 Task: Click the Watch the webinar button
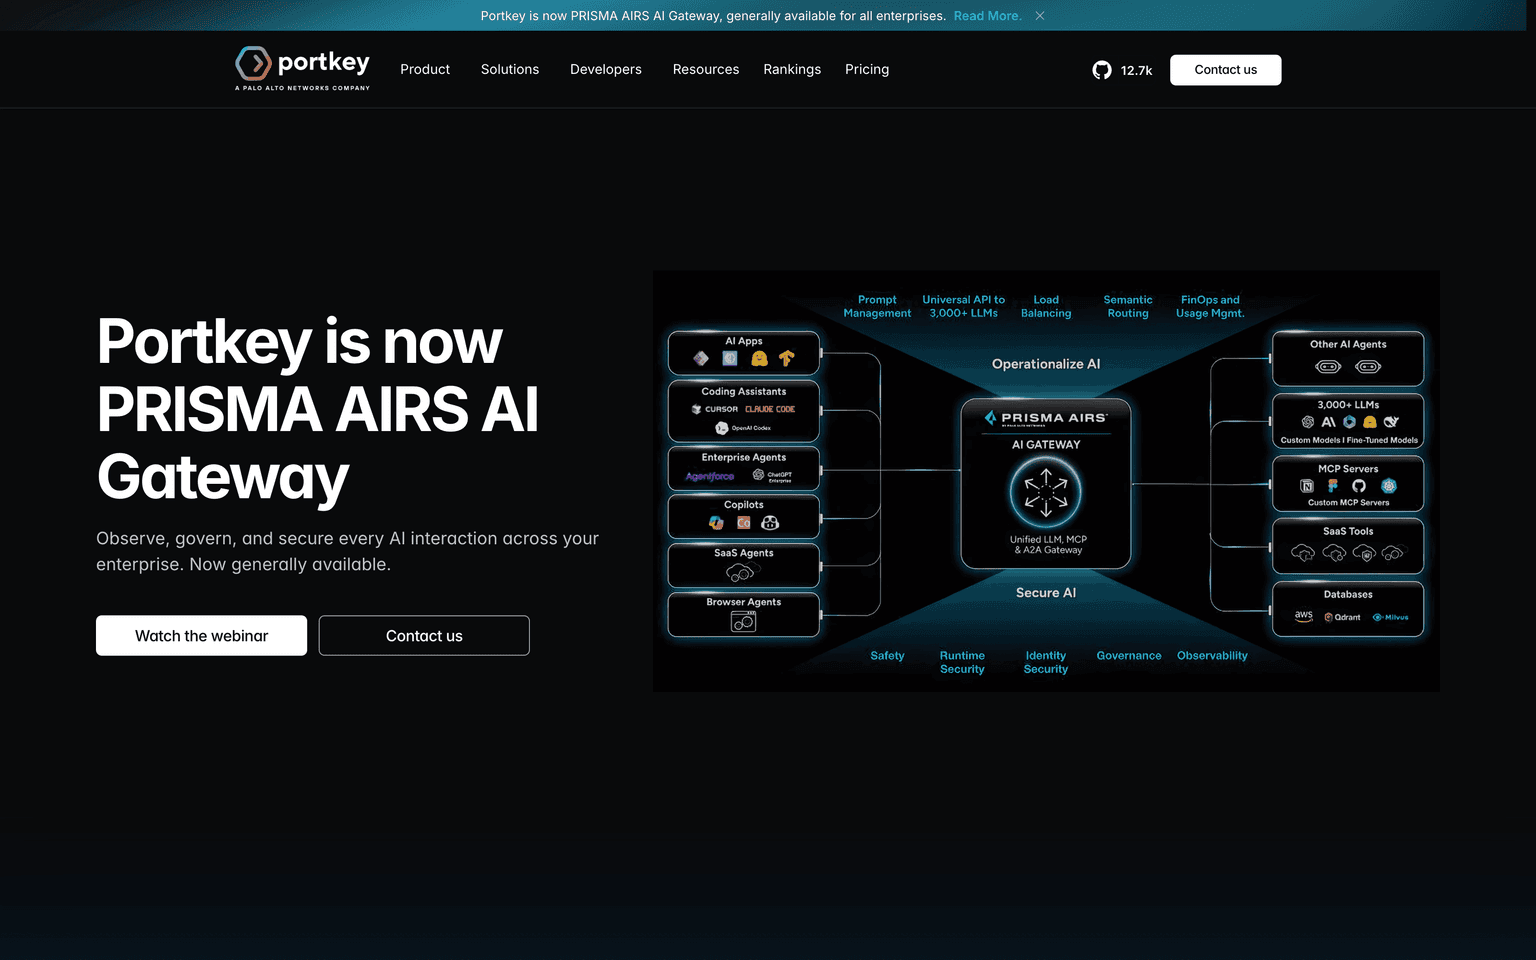[201, 636]
